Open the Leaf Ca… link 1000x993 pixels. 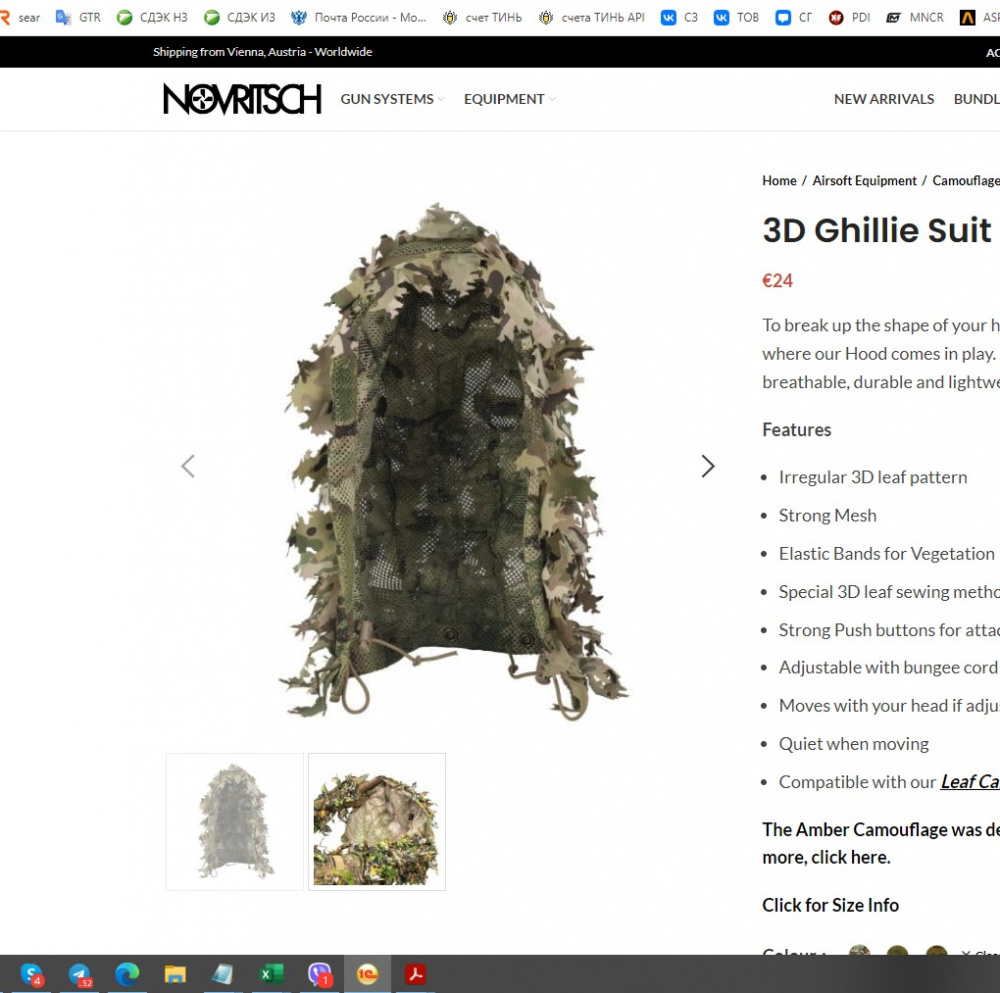[969, 782]
